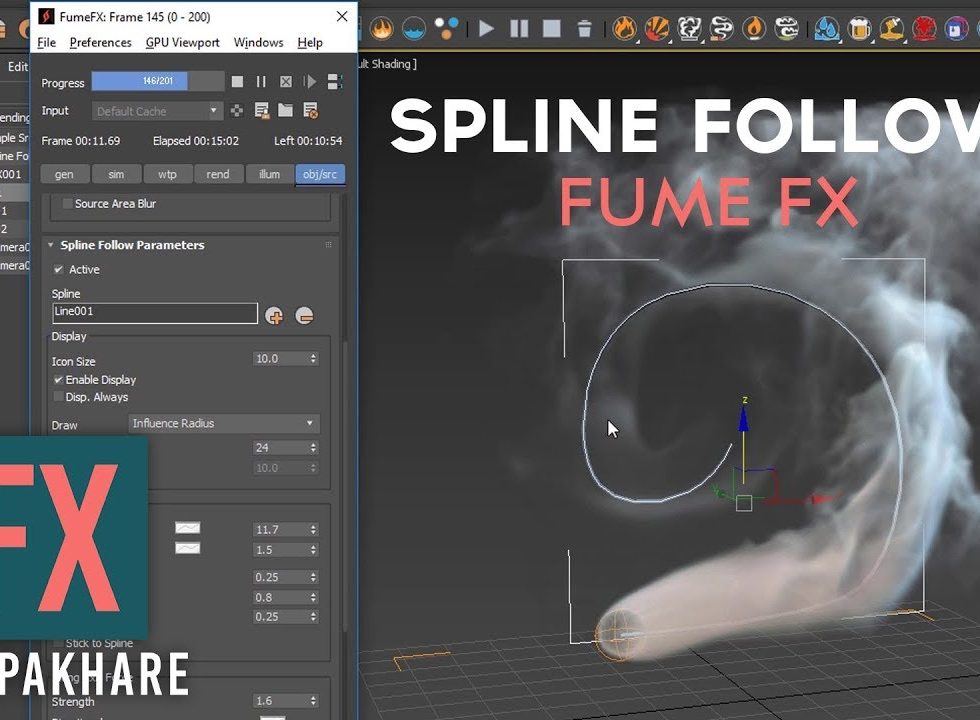Click the trash can icon in toolbar
This screenshot has height=720, width=980.
[584, 28]
